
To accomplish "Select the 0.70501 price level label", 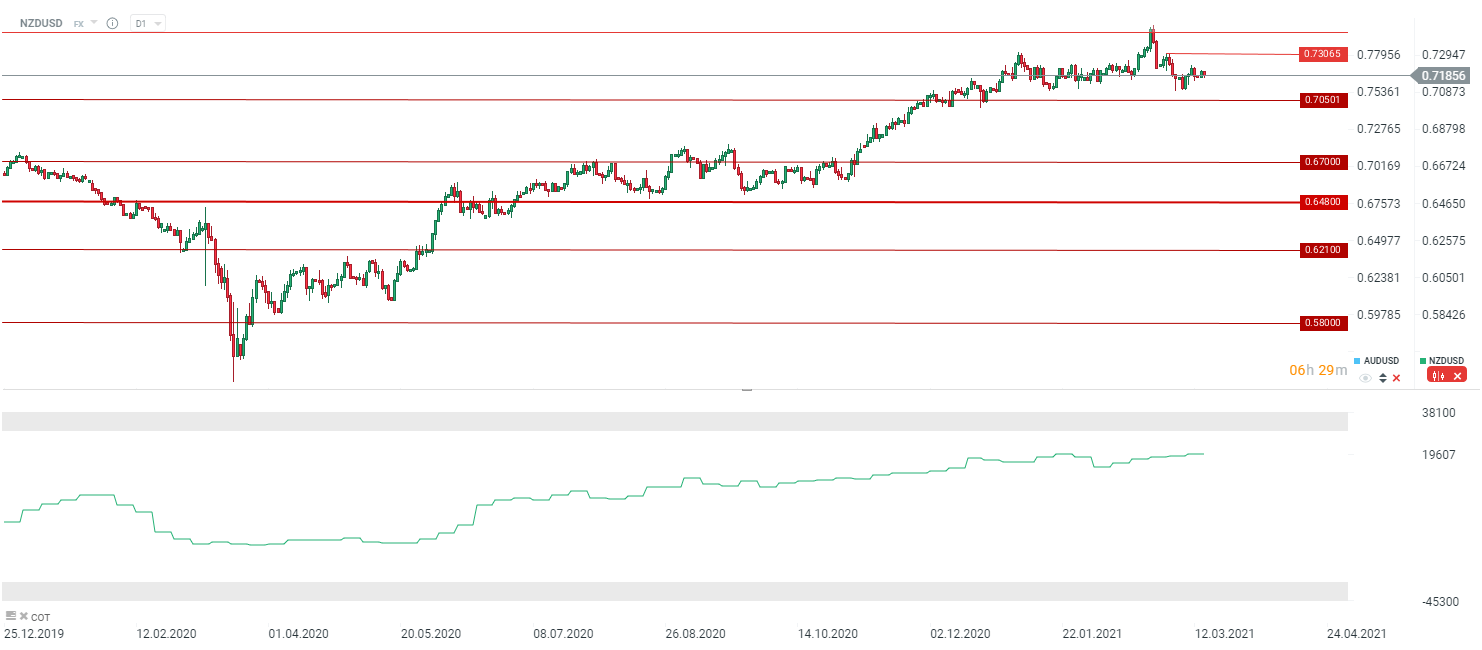I will pyautogui.click(x=1322, y=100).
